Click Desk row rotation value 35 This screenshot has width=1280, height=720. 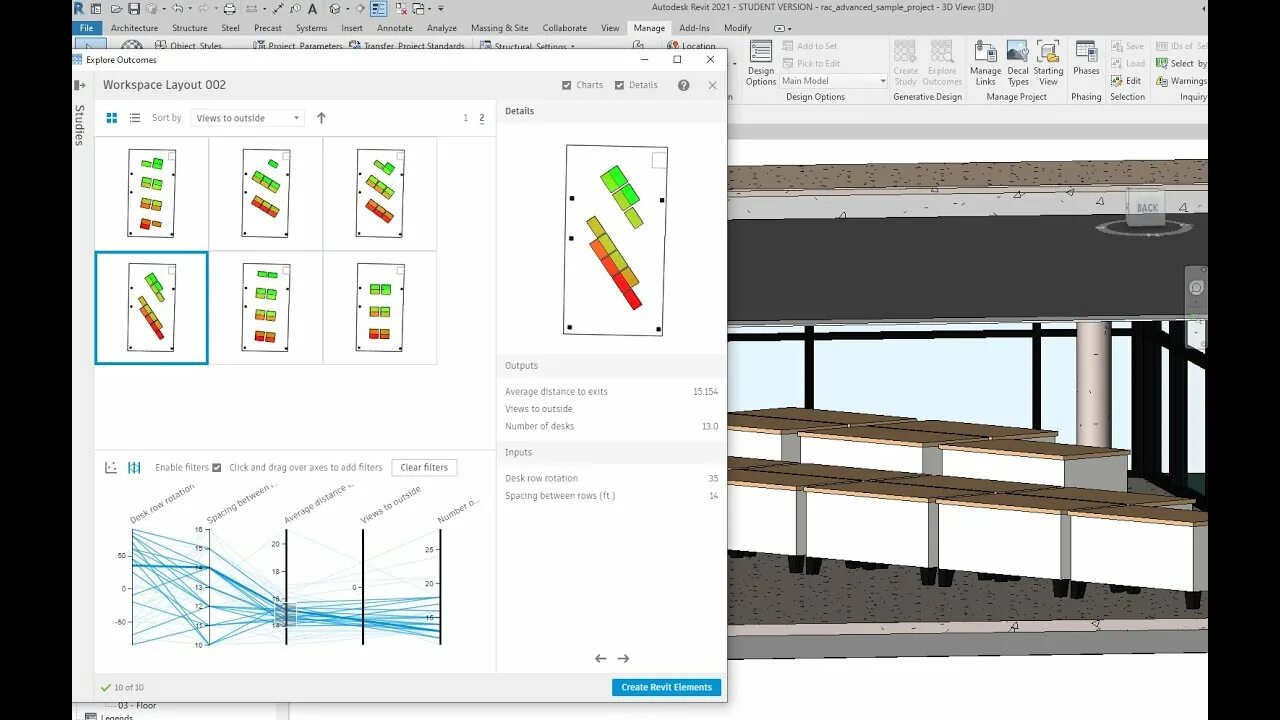713,478
